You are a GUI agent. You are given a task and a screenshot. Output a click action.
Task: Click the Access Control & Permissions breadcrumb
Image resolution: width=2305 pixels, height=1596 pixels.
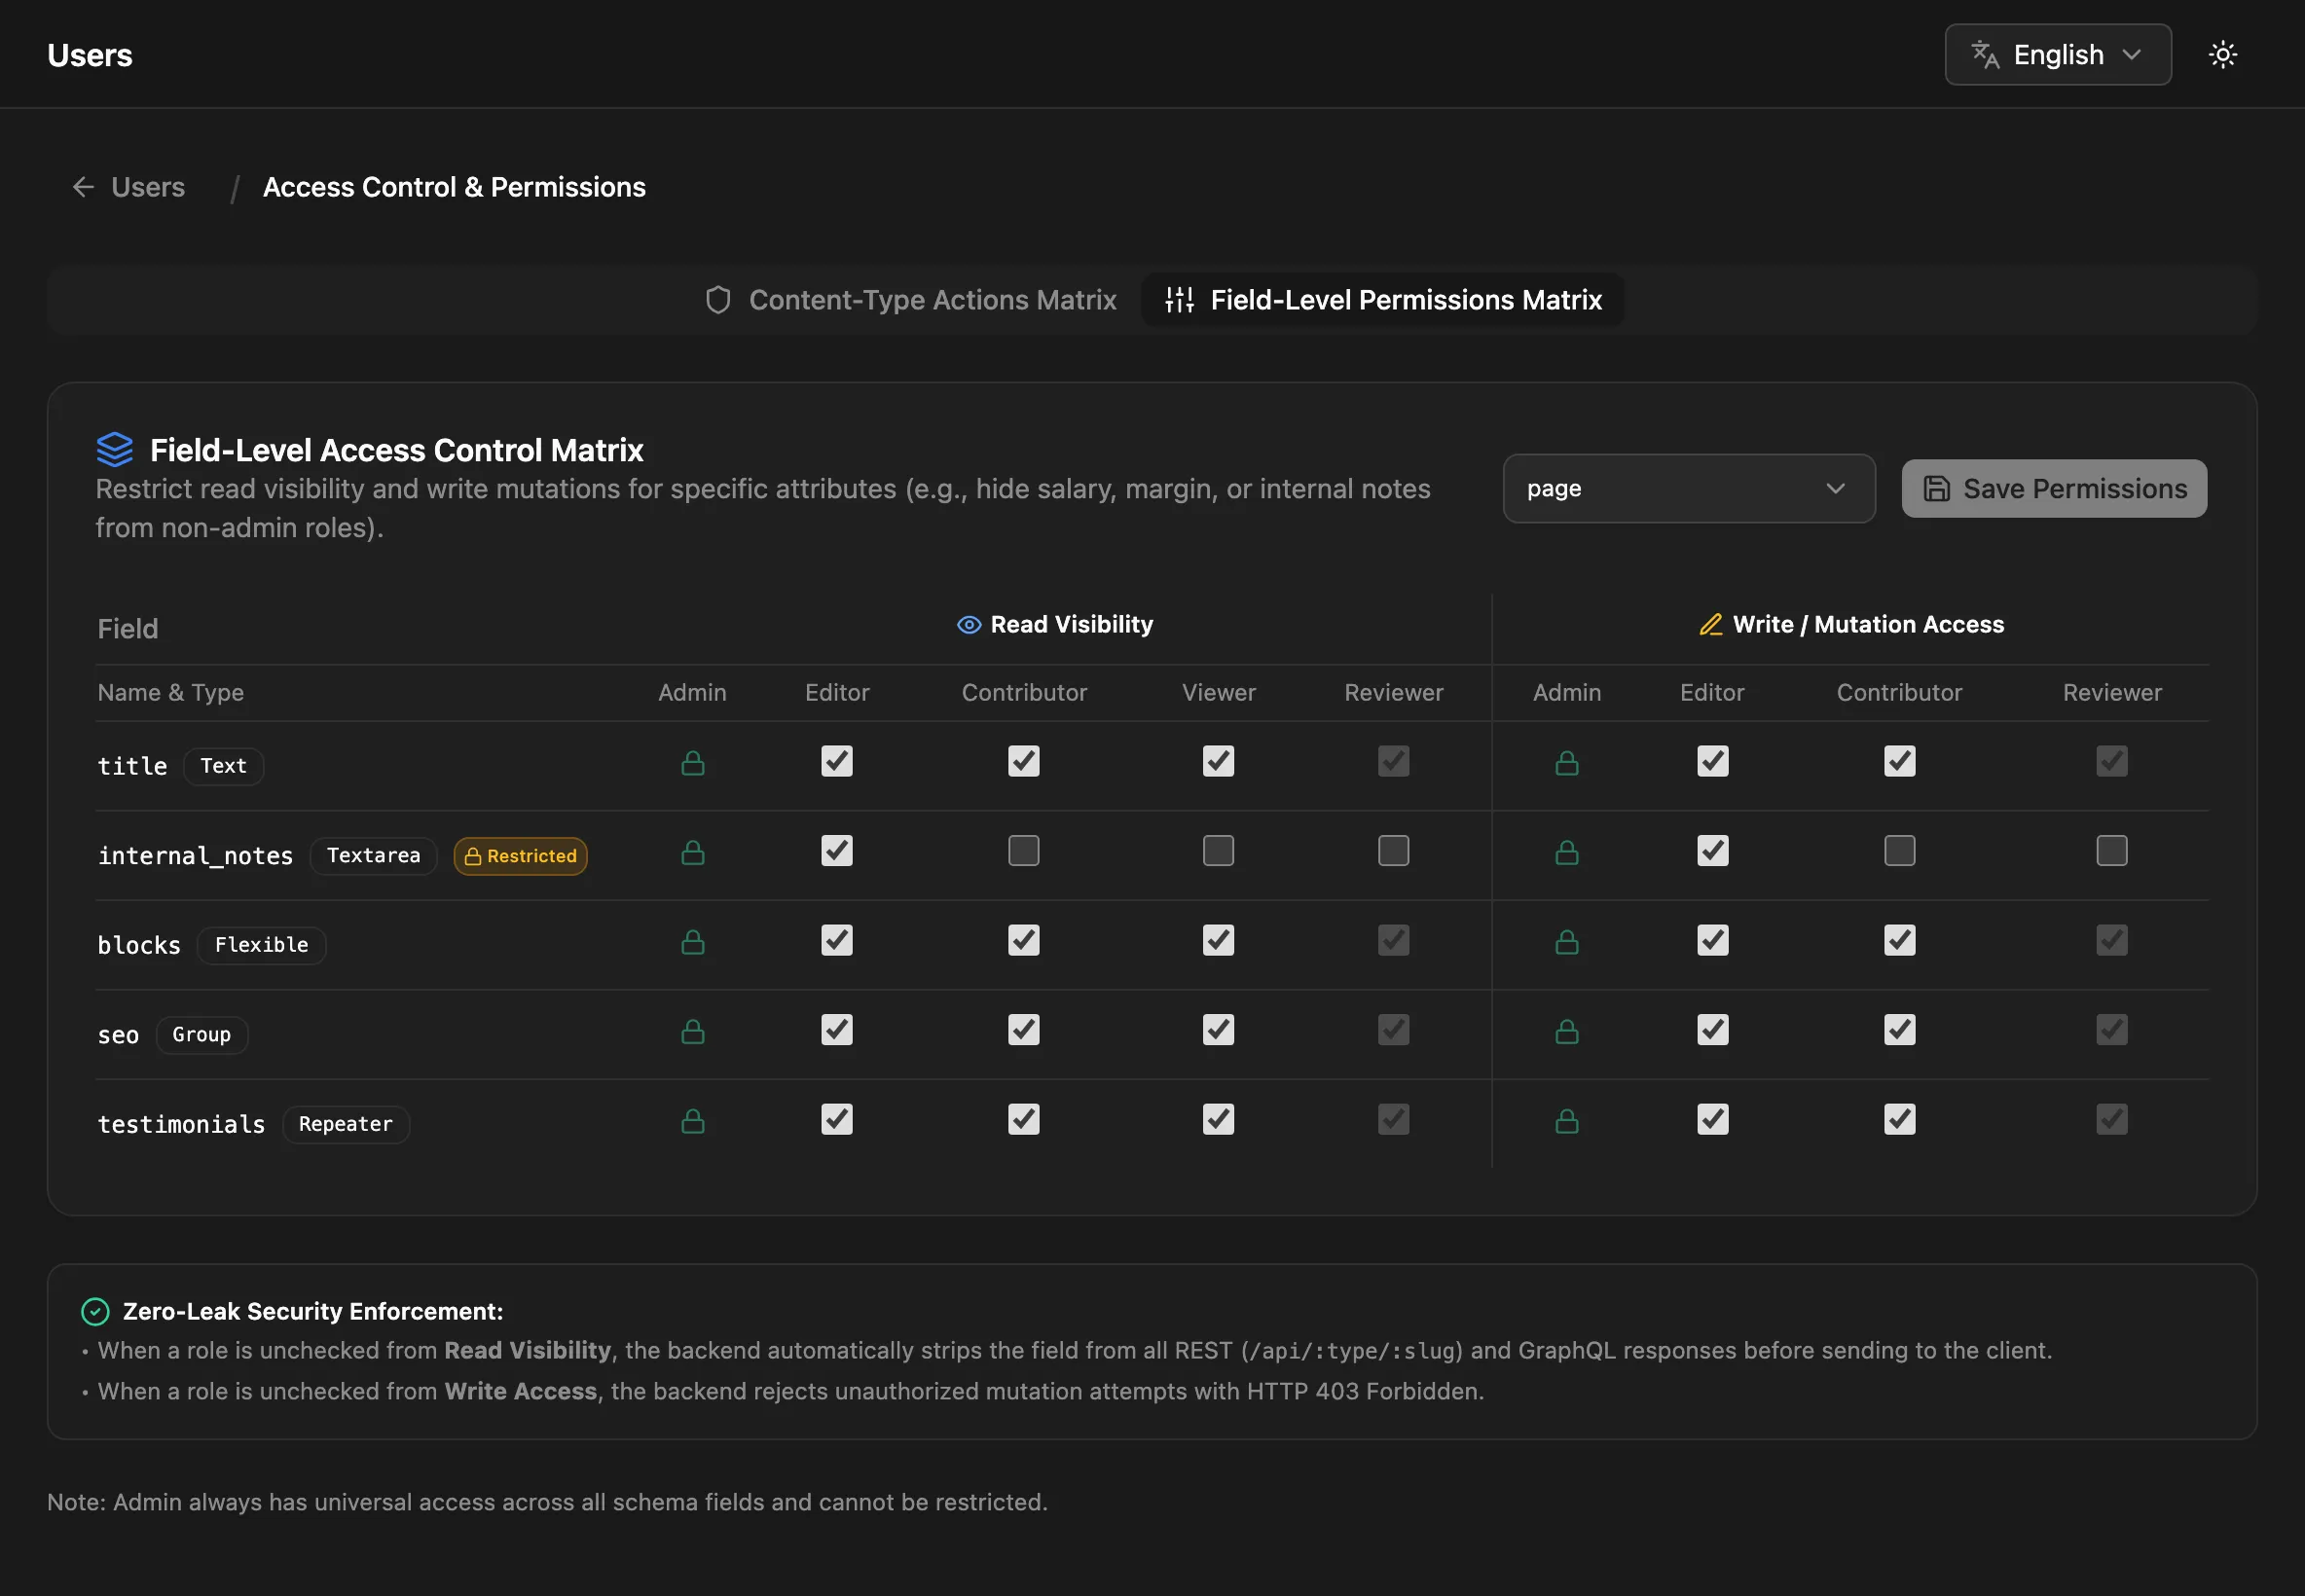click(454, 187)
